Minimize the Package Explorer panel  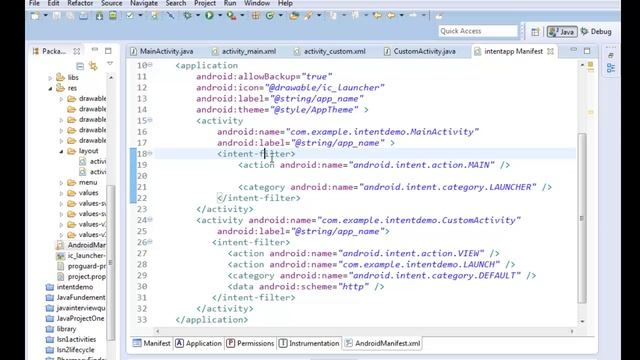point(95,50)
